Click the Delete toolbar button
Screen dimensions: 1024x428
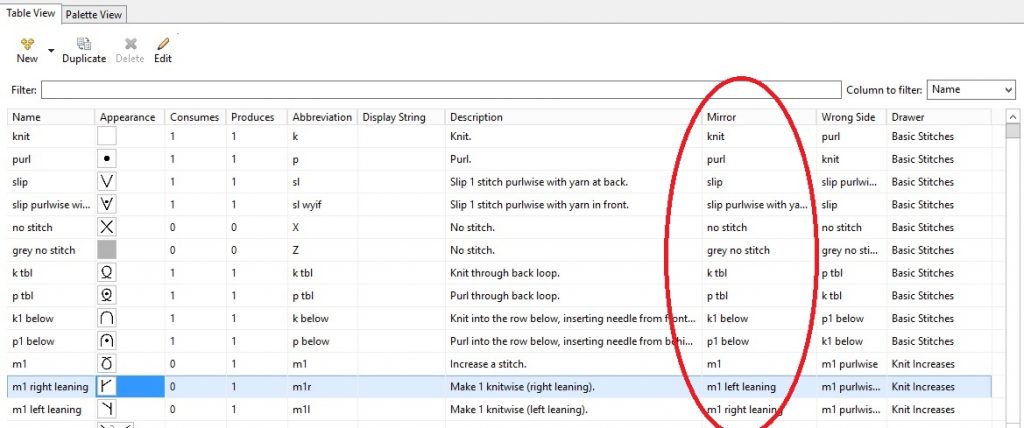pyautogui.click(x=129, y=50)
